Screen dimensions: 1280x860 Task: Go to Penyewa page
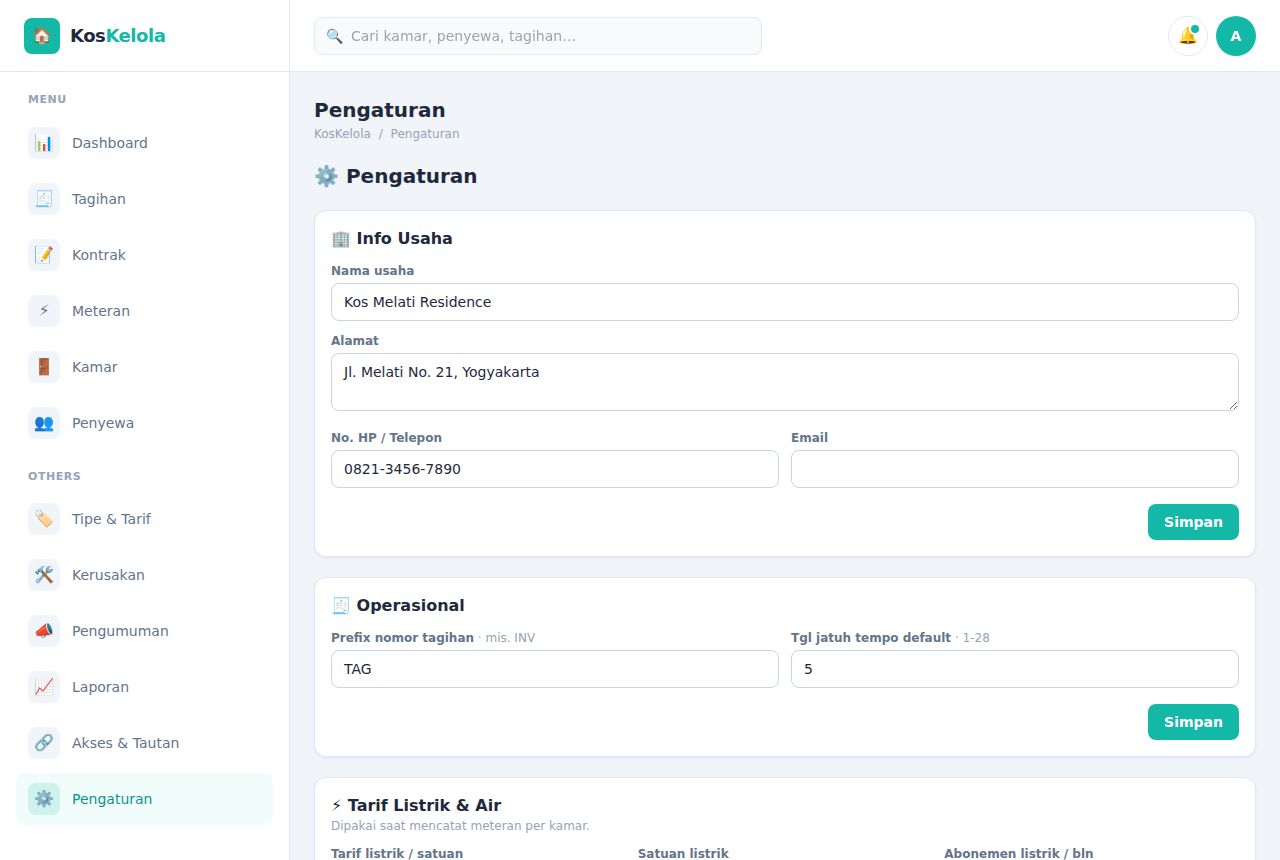tap(144, 423)
